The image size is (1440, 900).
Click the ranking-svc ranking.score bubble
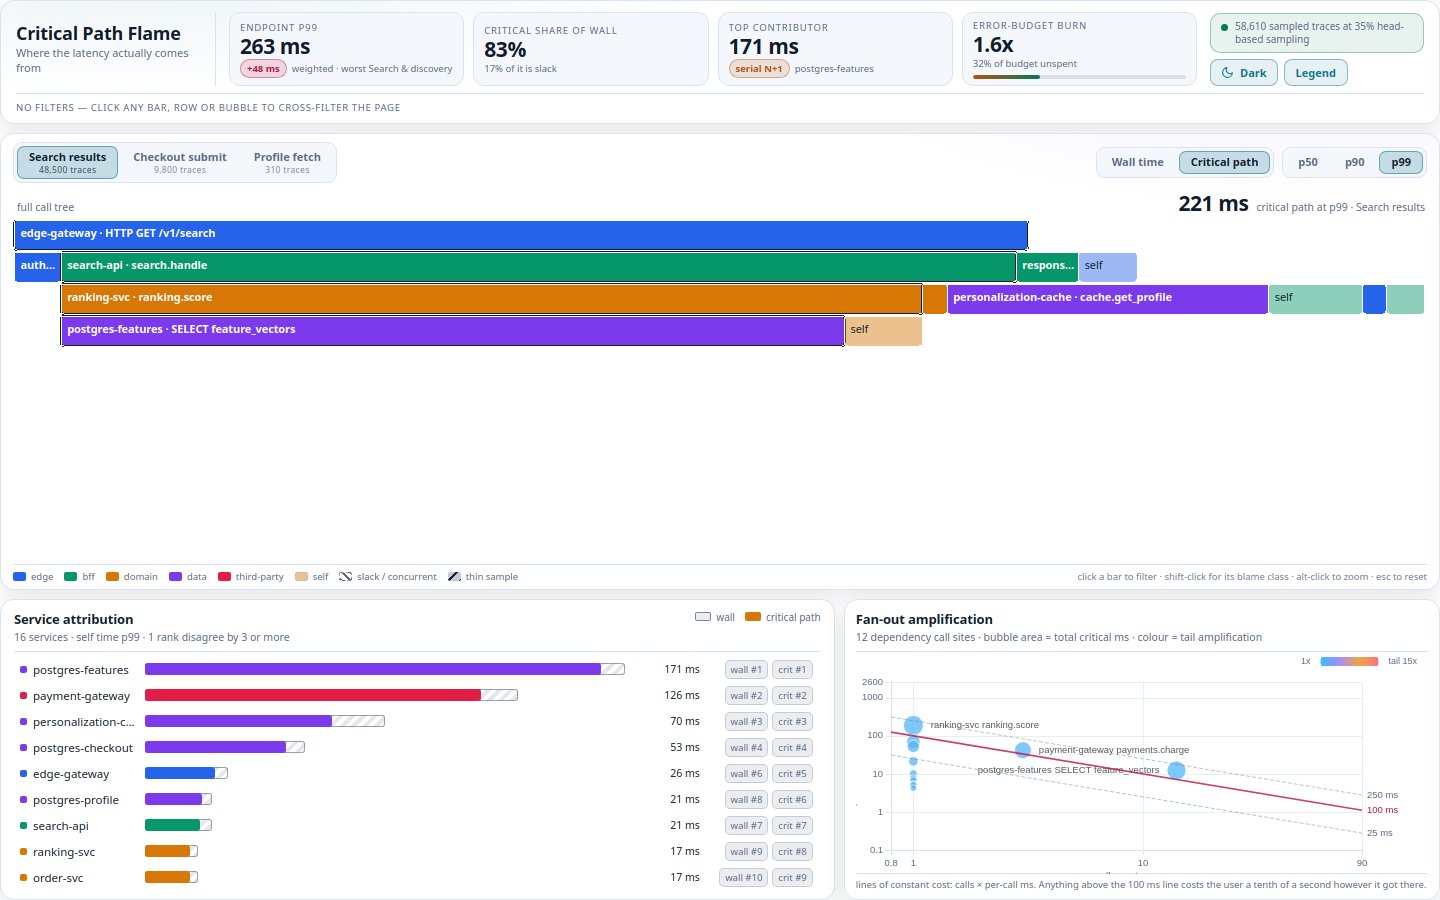coord(913,725)
